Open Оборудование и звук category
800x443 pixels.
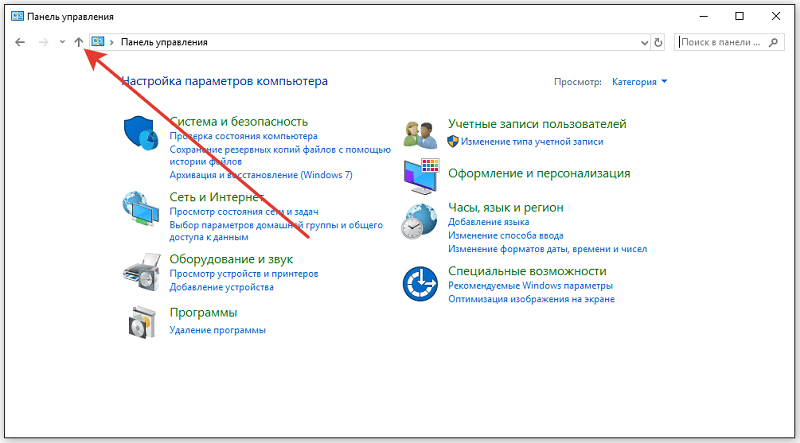coord(231,259)
